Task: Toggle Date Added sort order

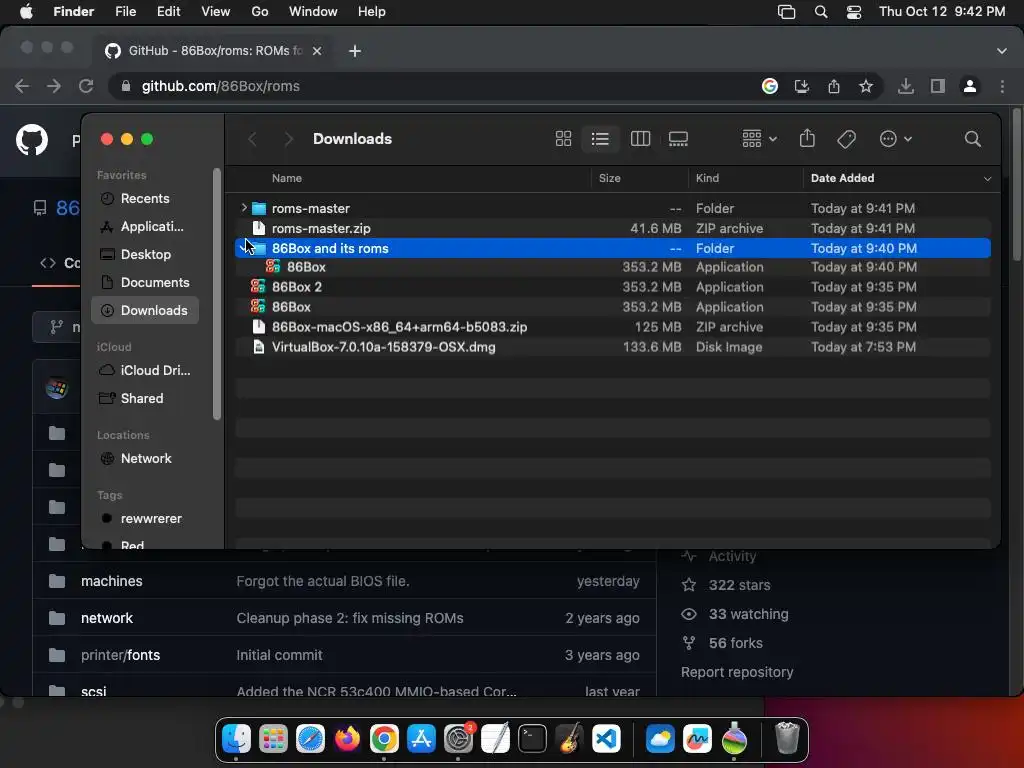Action: (x=900, y=178)
